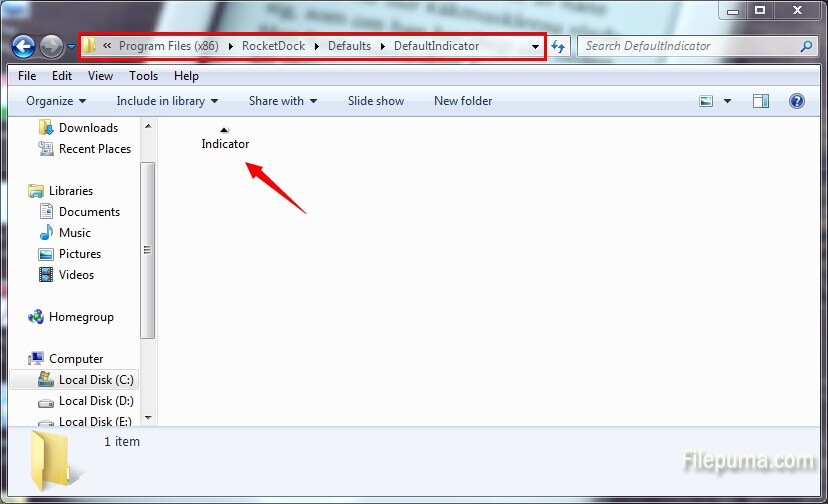Click the Back navigation arrow button
The width and height of the screenshot is (828, 504).
pyautogui.click(x=23, y=46)
